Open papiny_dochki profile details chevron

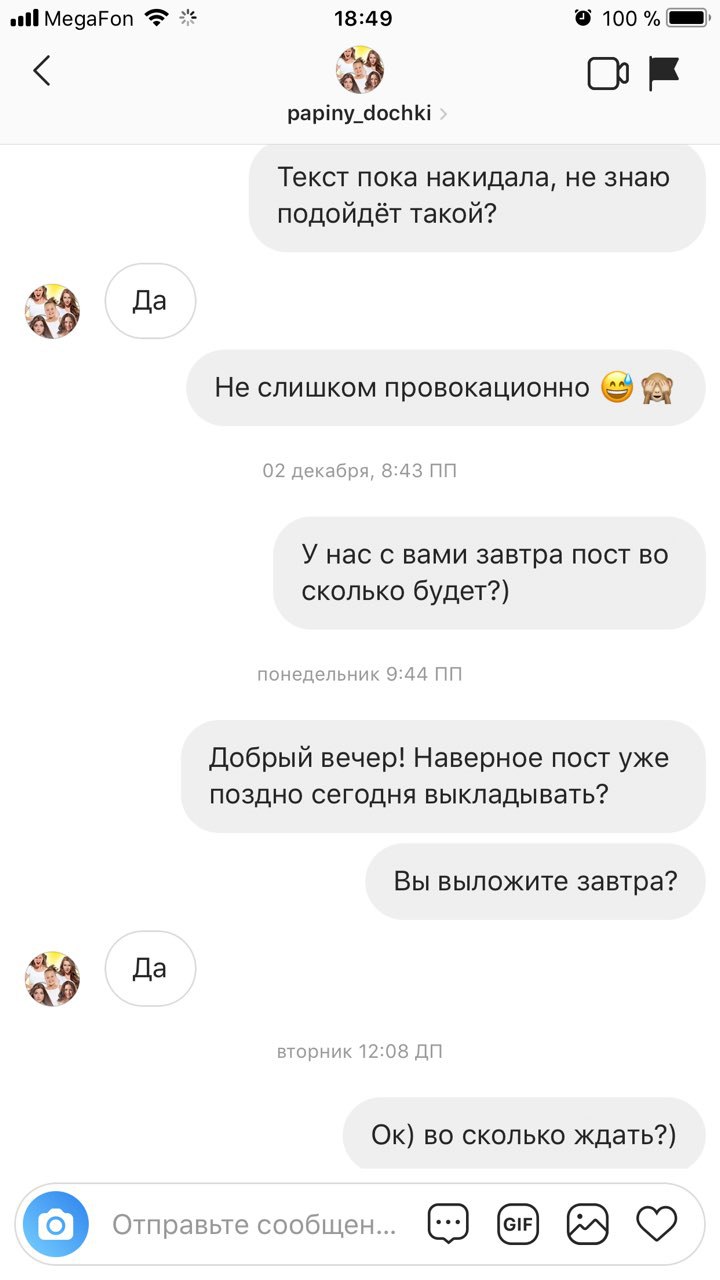443,114
